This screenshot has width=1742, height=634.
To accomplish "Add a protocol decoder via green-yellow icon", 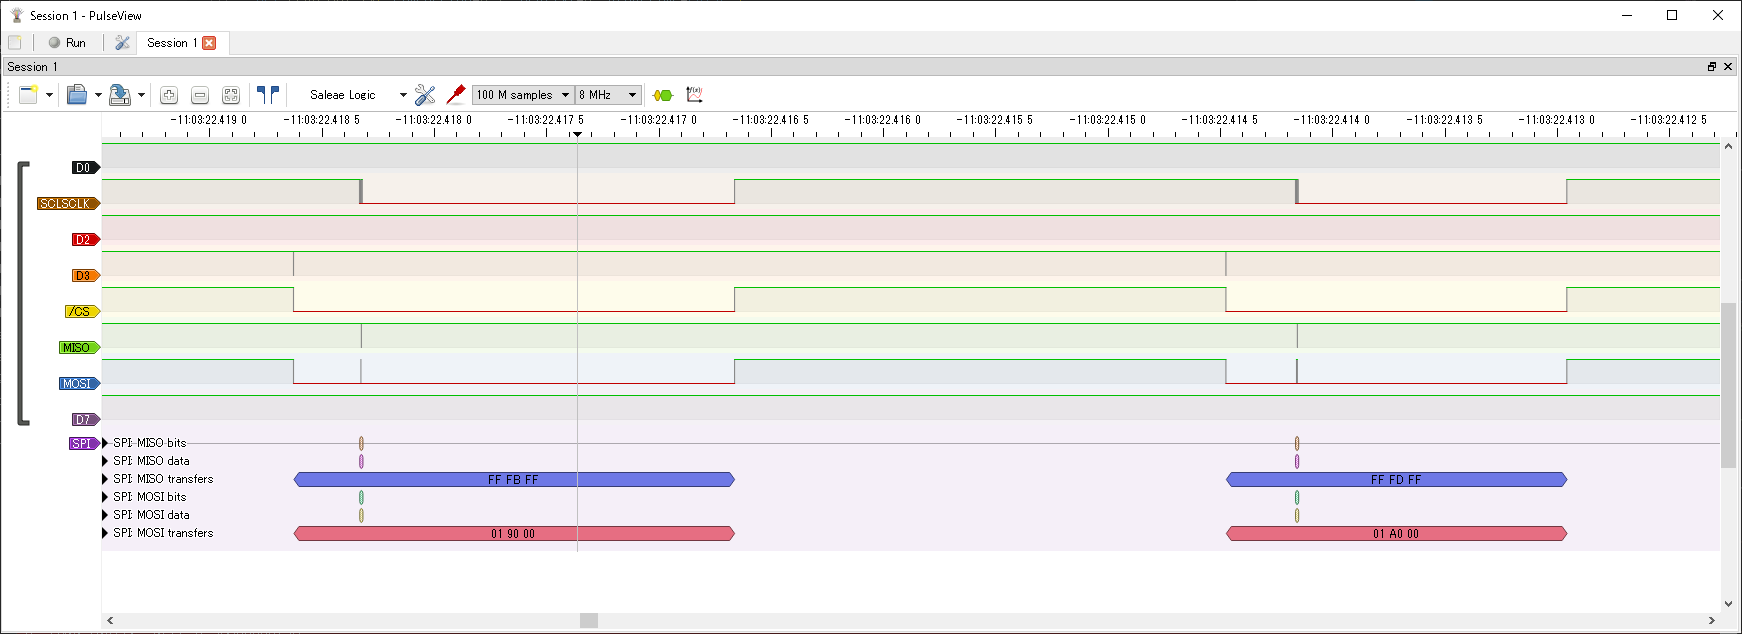I will click(663, 95).
